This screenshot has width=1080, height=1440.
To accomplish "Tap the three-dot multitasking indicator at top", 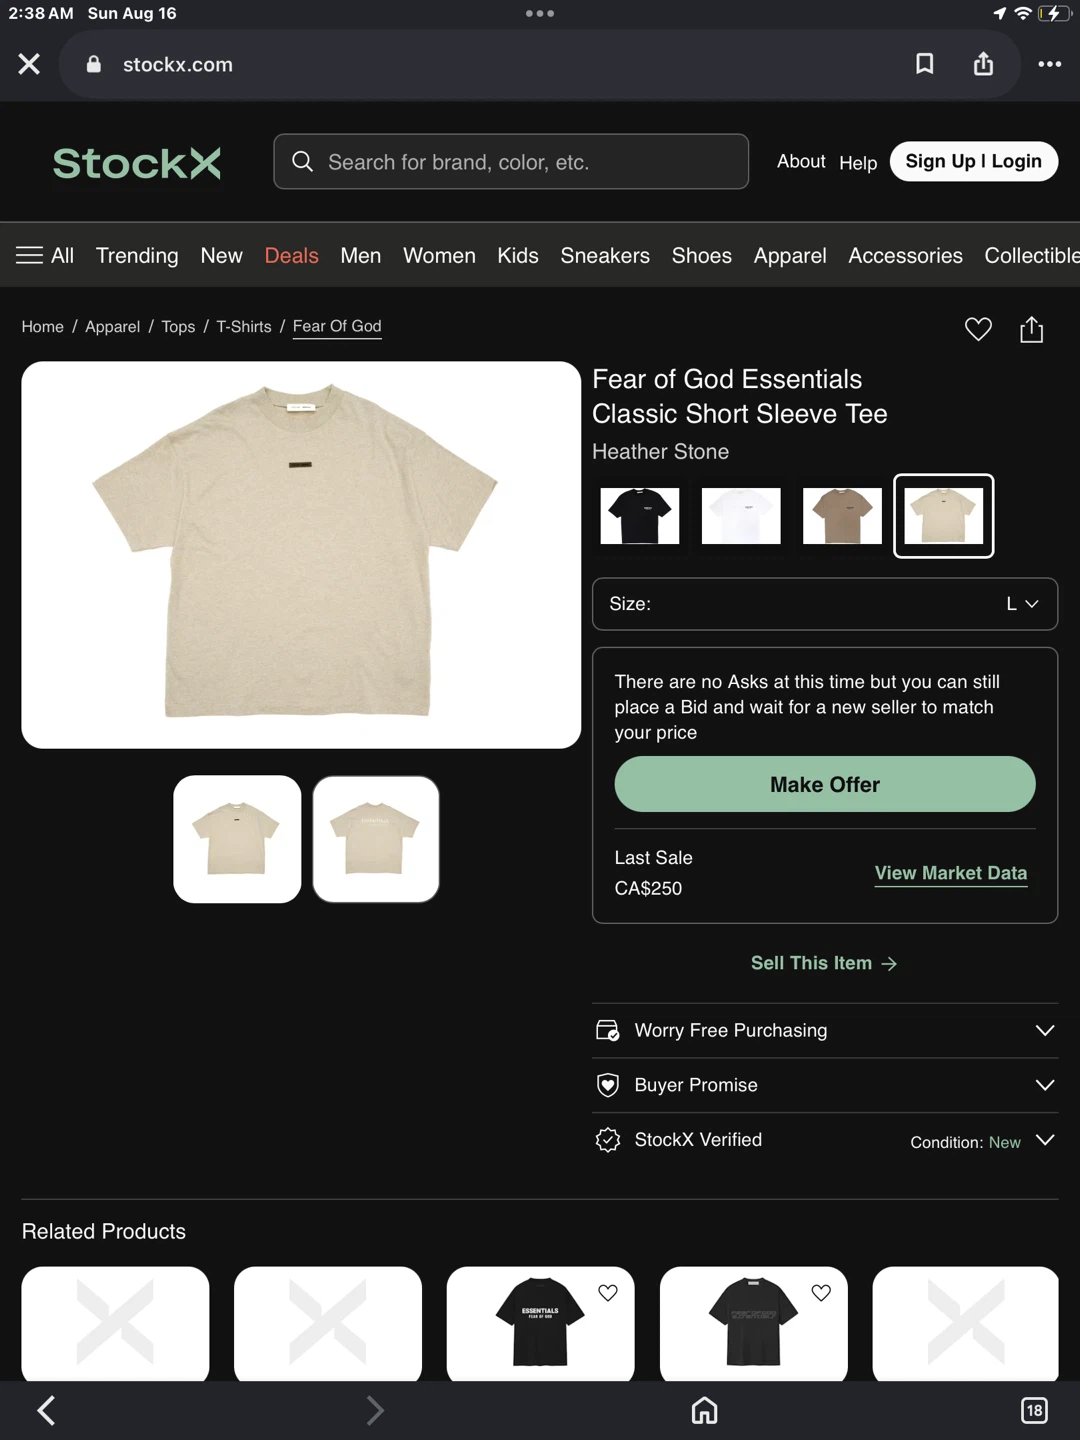I will 540,14.
